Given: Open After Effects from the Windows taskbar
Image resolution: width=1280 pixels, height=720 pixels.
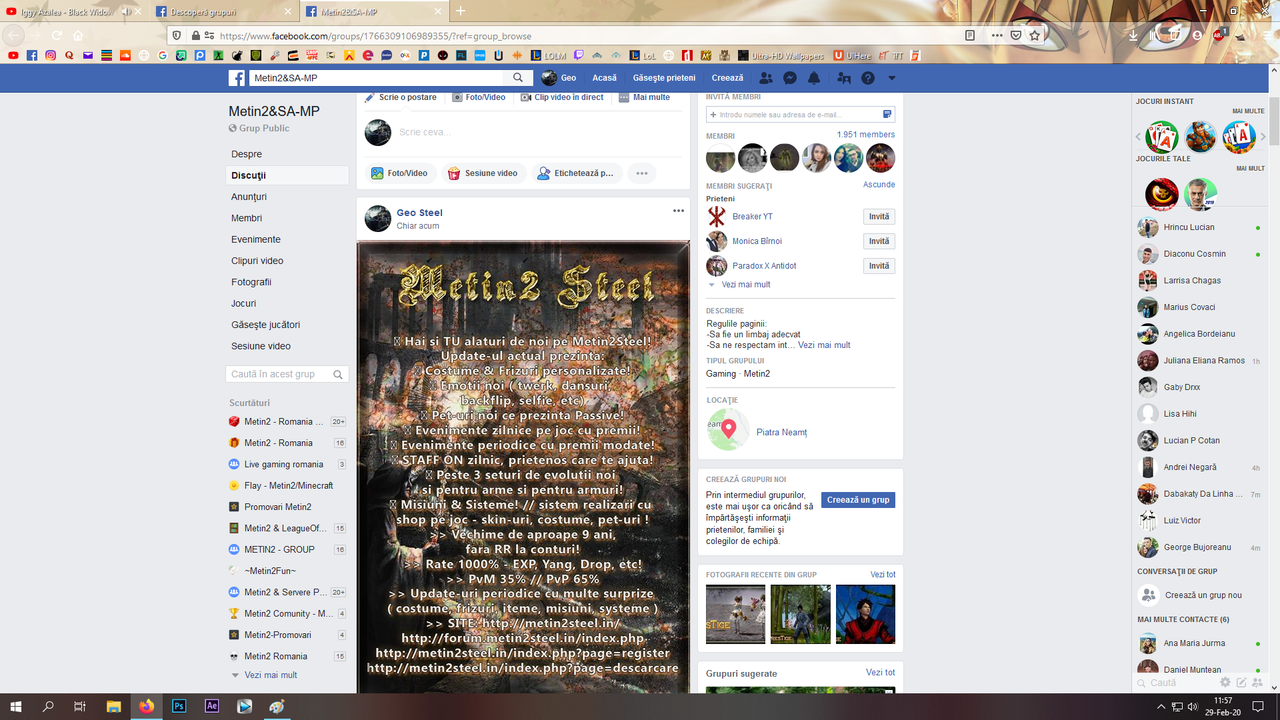Looking at the screenshot, I should pyautogui.click(x=212, y=706).
